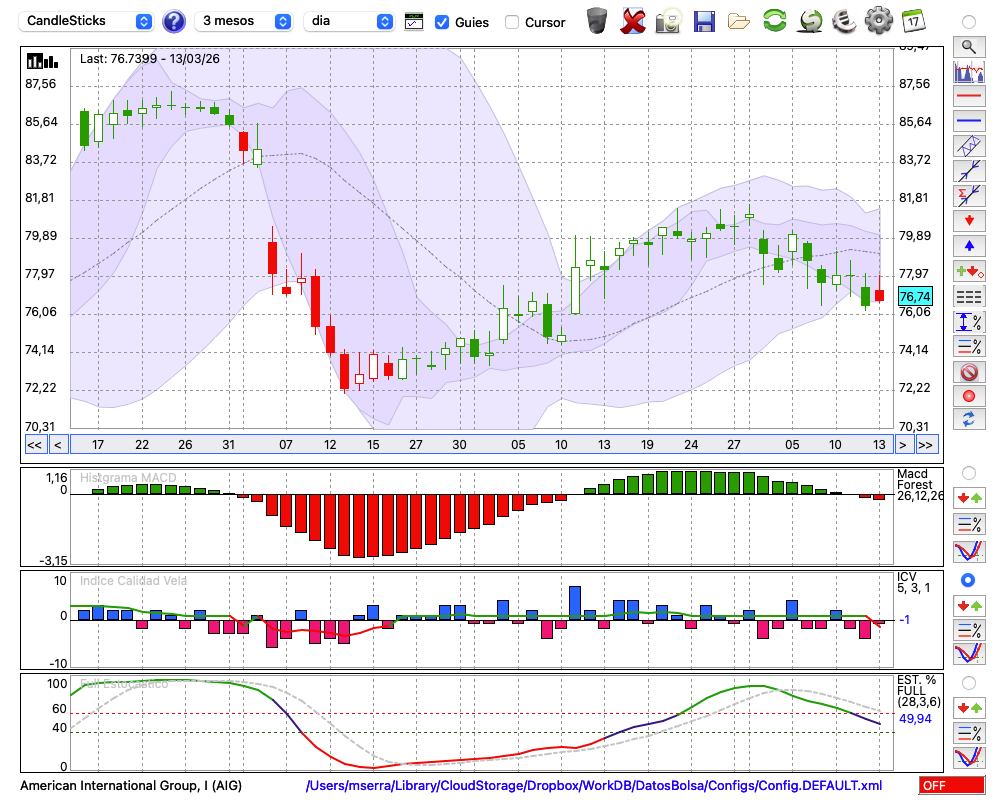The width and height of the screenshot is (1000, 800).
Task: Select the radio button beside MACD panel
Action: click(x=968, y=472)
